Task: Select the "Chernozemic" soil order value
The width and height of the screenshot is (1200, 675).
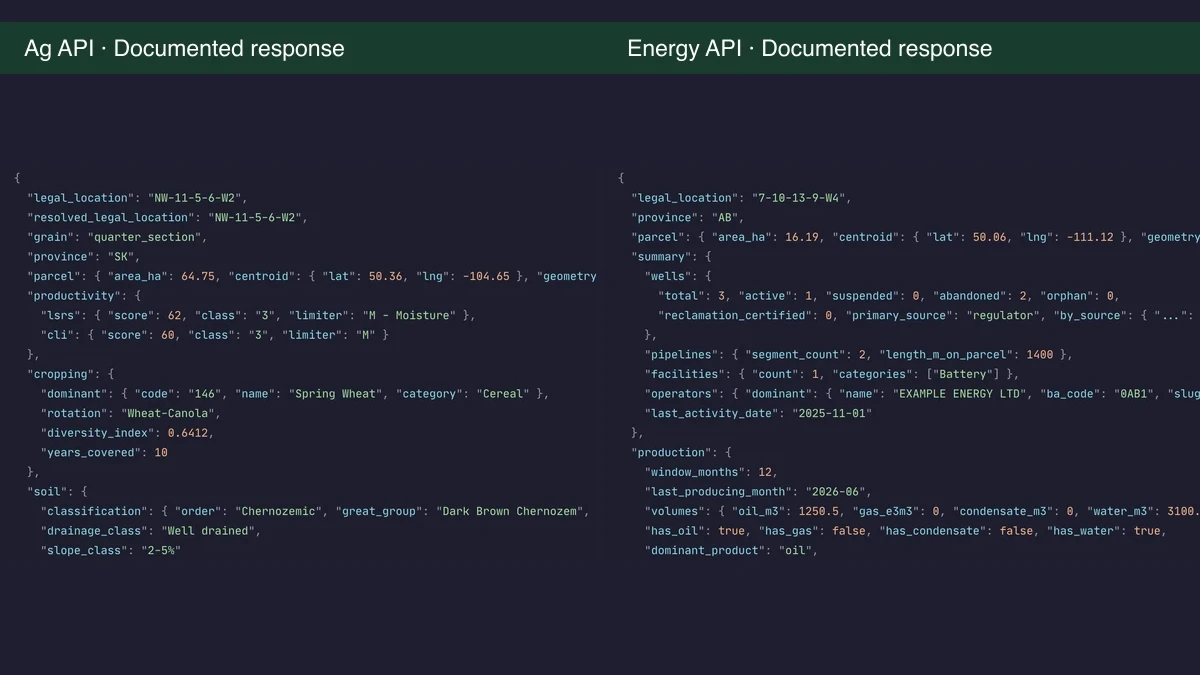Action: click(279, 511)
